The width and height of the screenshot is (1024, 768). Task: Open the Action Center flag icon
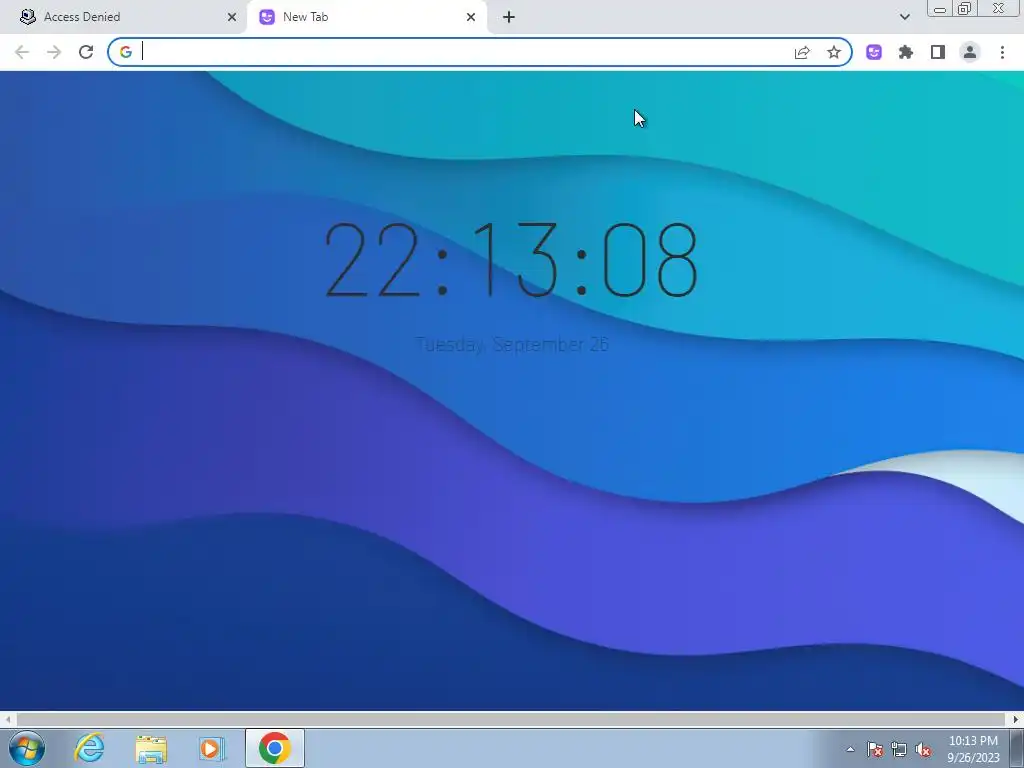point(874,749)
